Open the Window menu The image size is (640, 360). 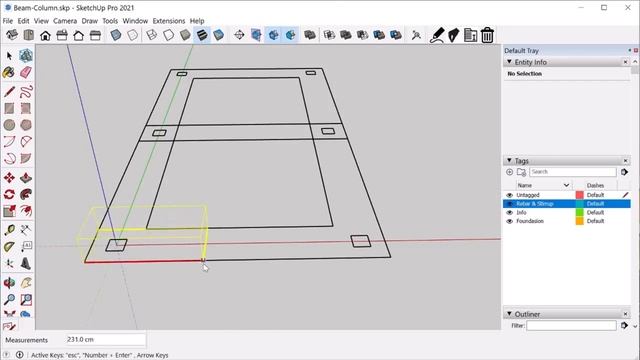135,21
